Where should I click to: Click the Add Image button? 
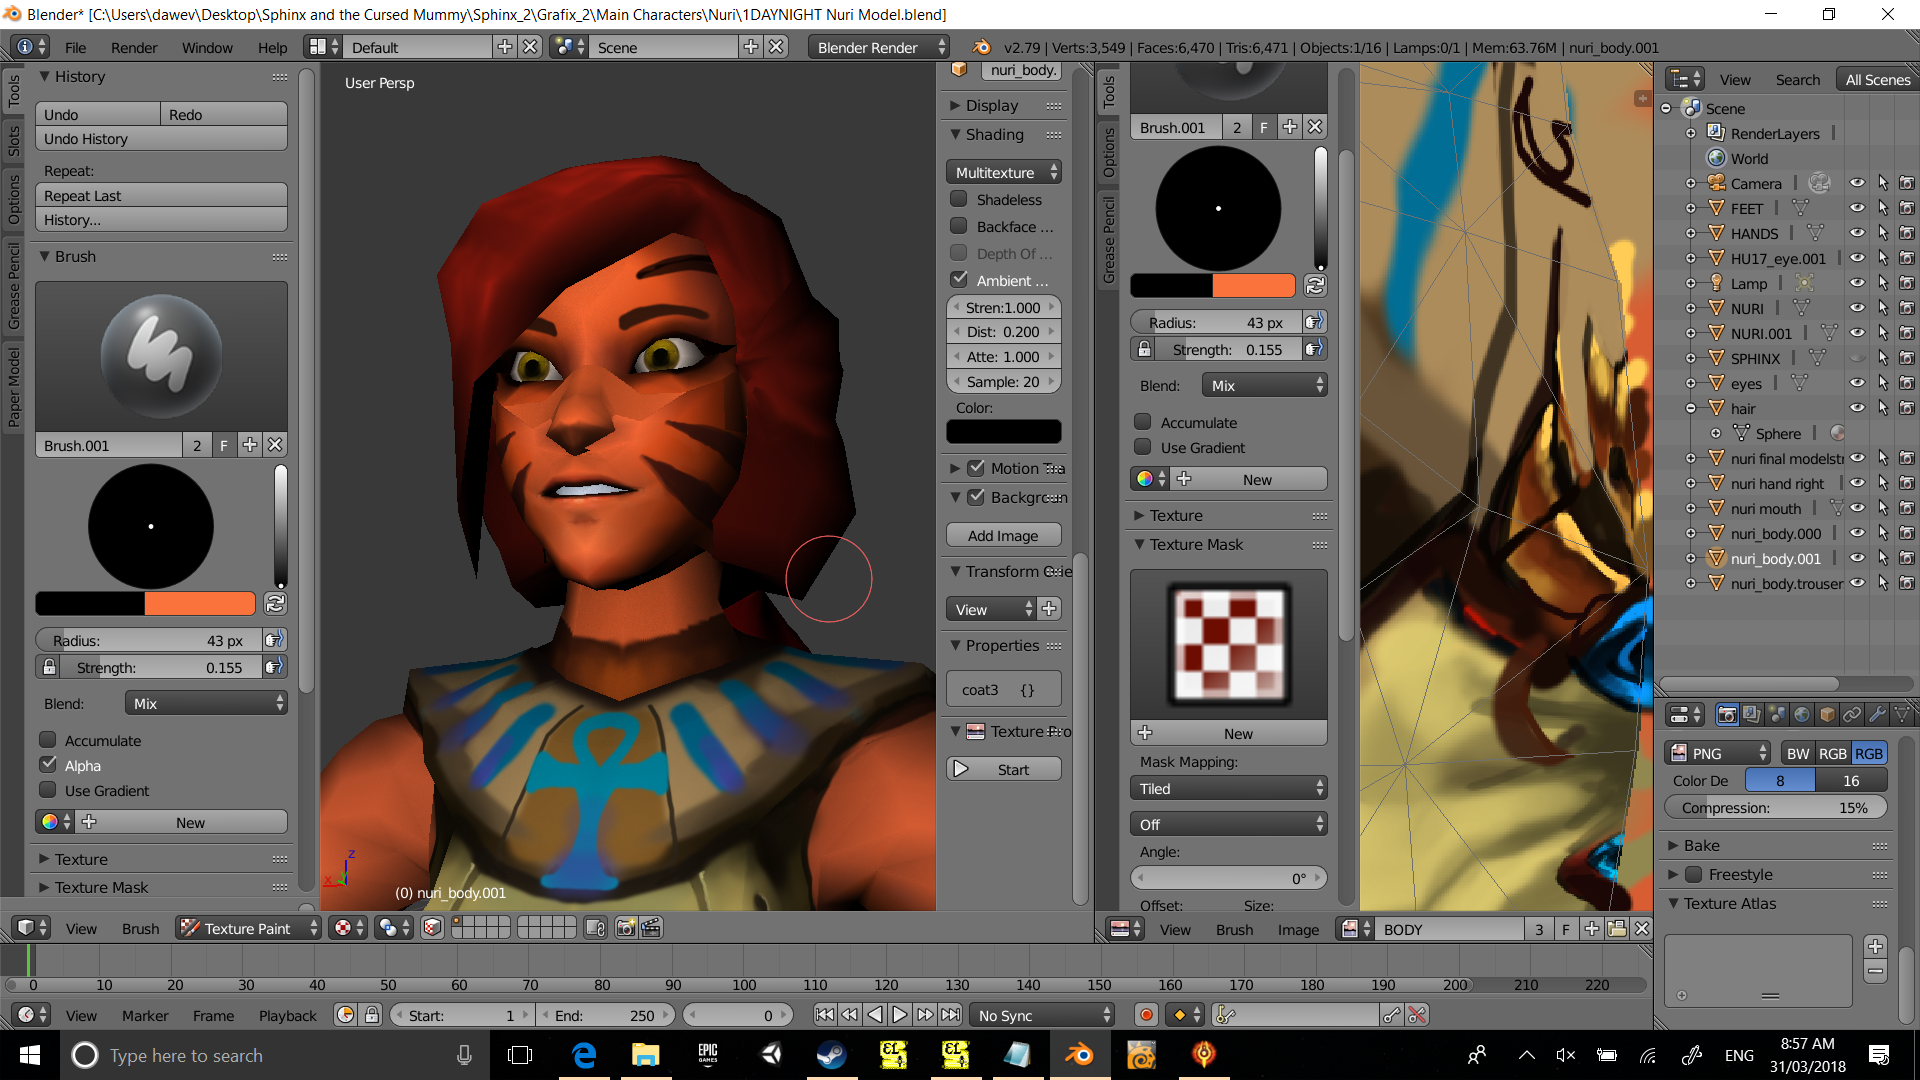1004,535
